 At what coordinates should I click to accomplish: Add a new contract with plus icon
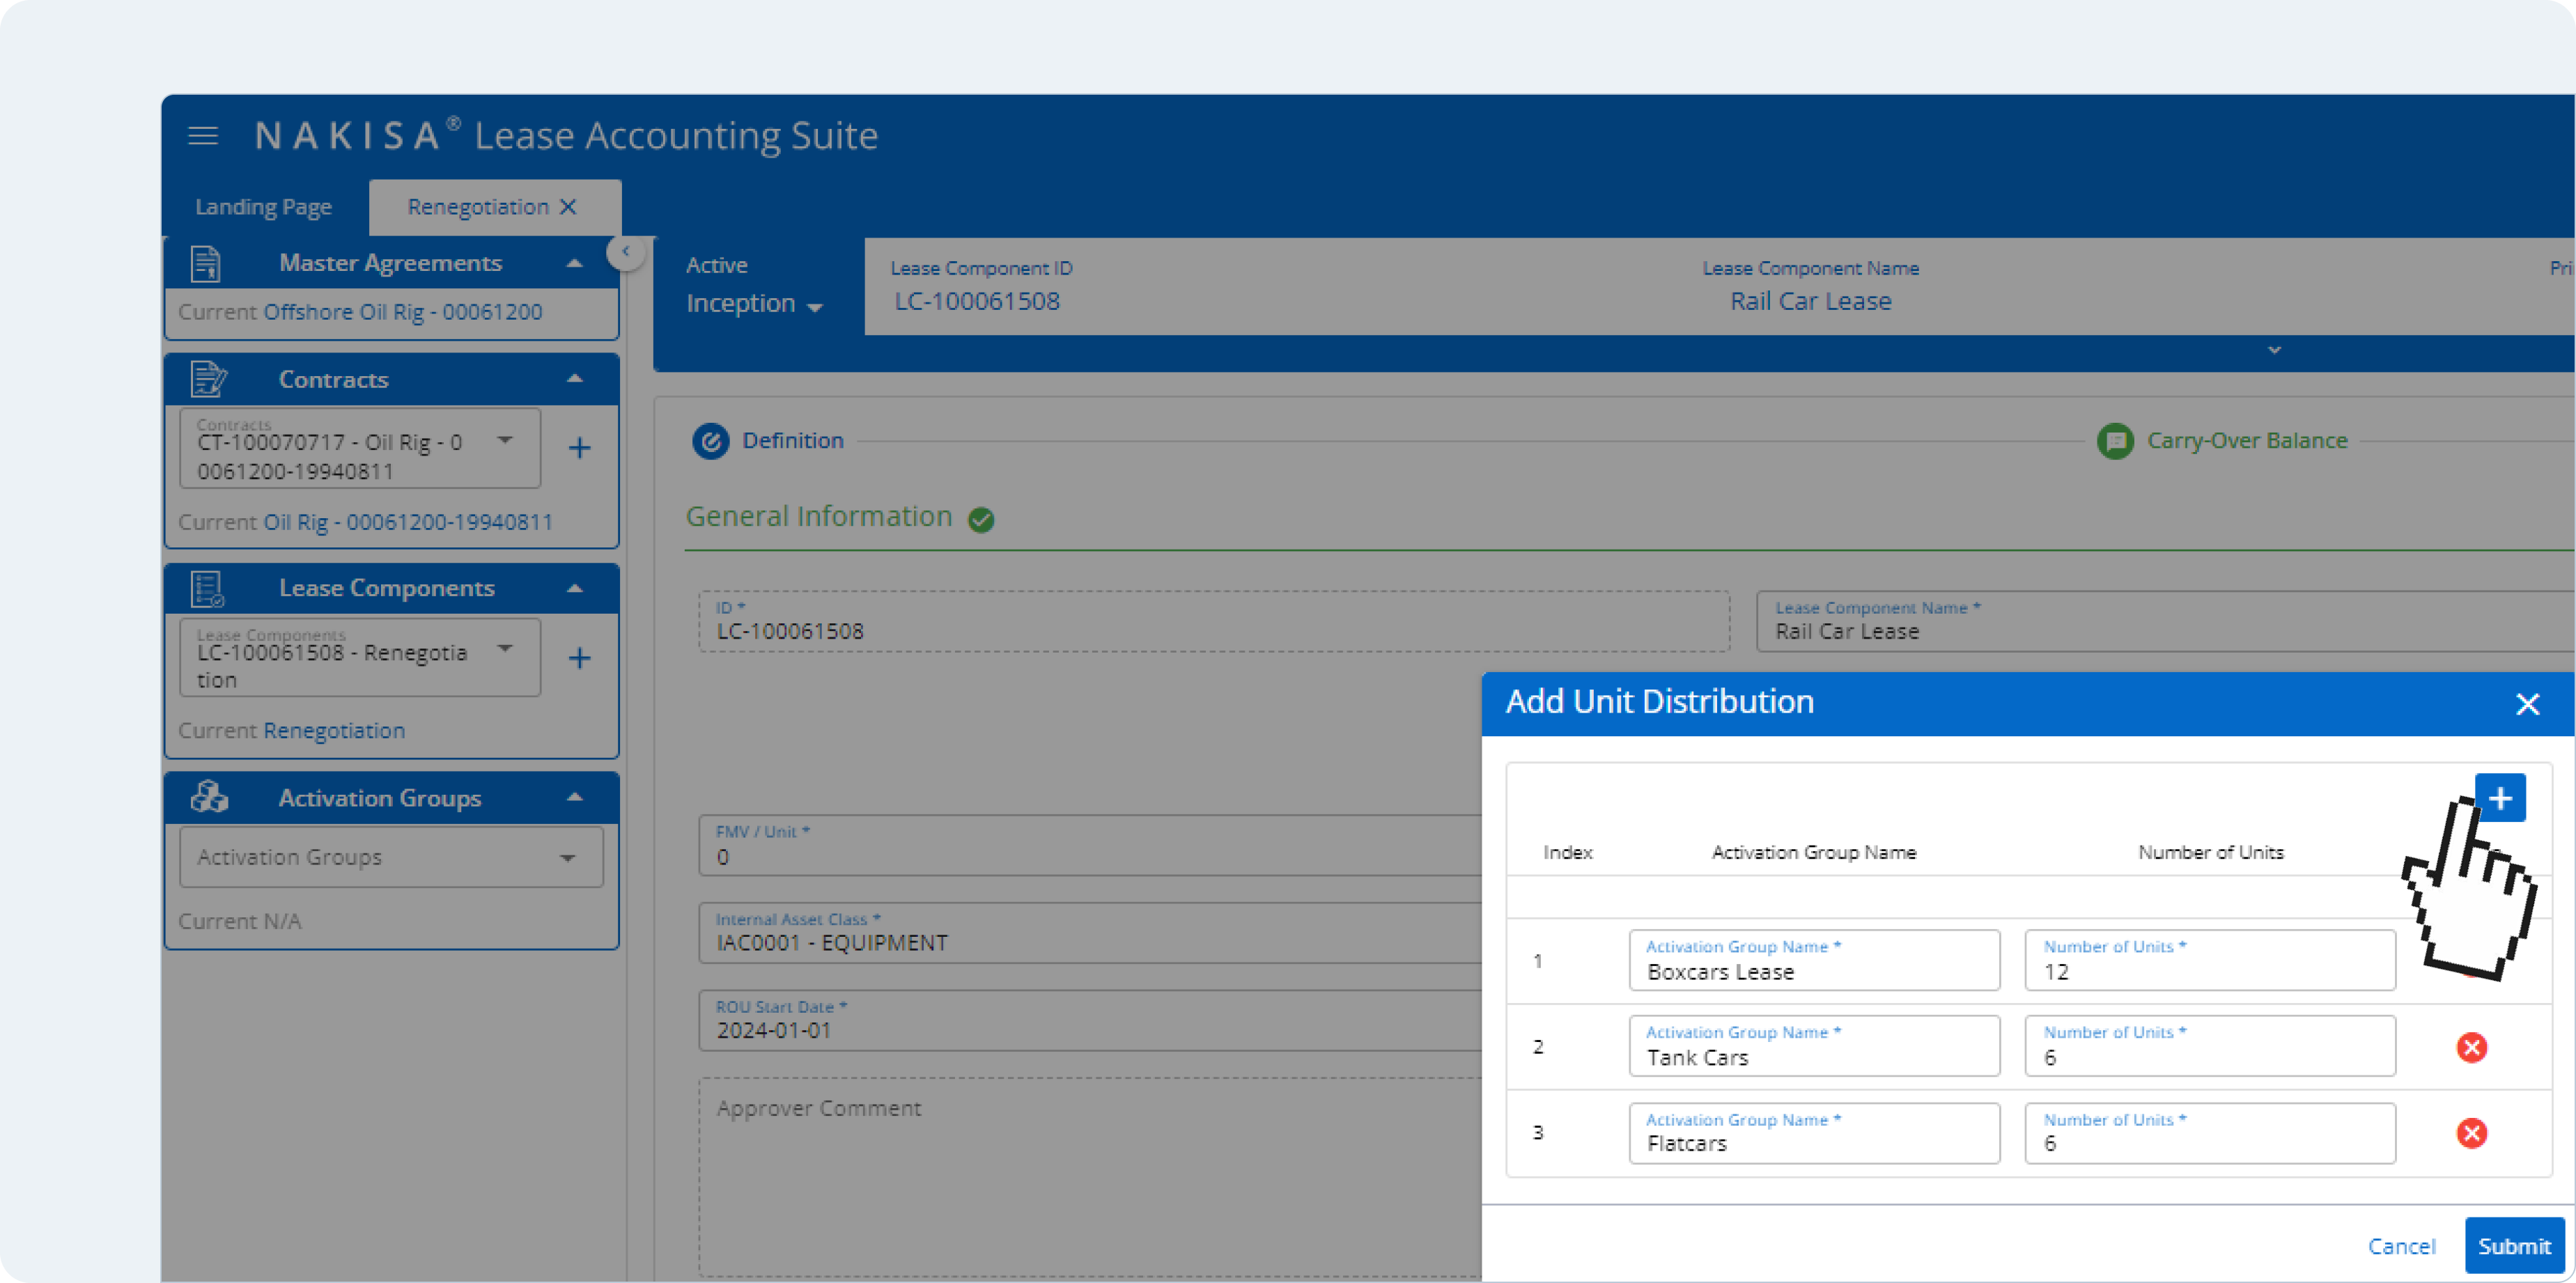pyautogui.click(x=579, y=447)
